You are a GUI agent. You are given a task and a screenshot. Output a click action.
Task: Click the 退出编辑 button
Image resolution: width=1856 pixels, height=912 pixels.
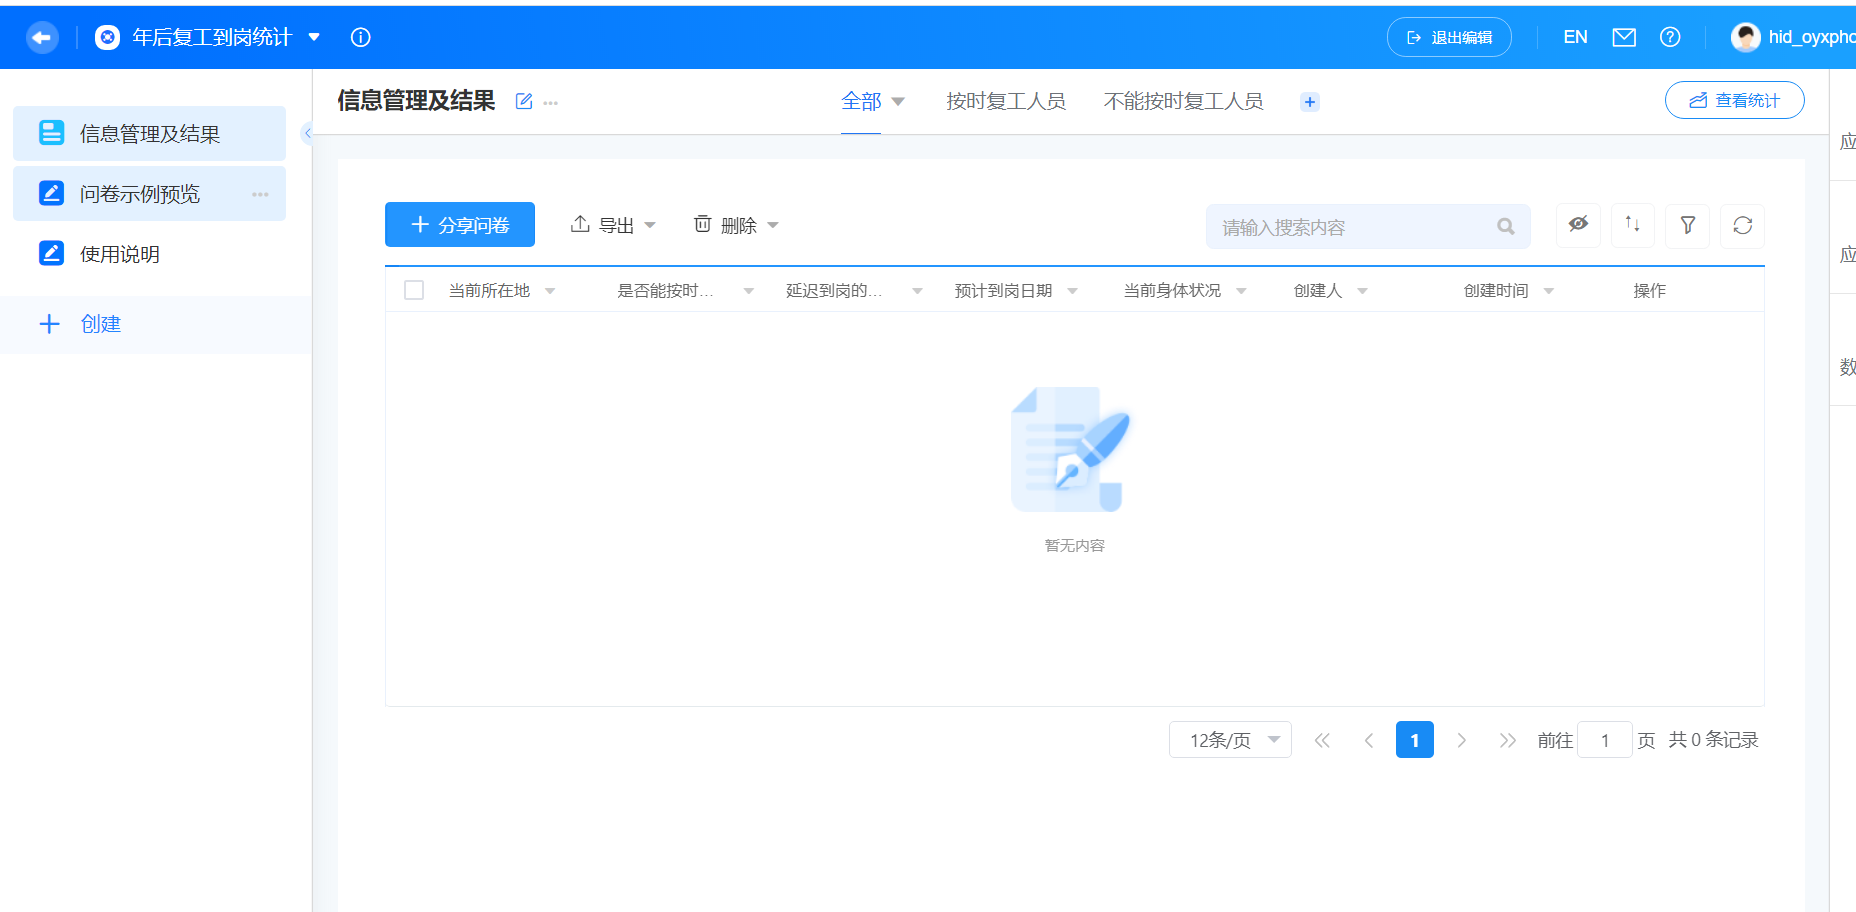[1449, 37]
